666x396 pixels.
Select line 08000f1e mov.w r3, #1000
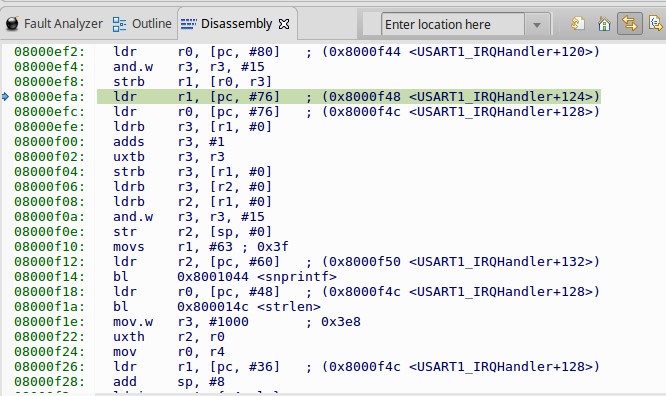click(x=187, y=322)
